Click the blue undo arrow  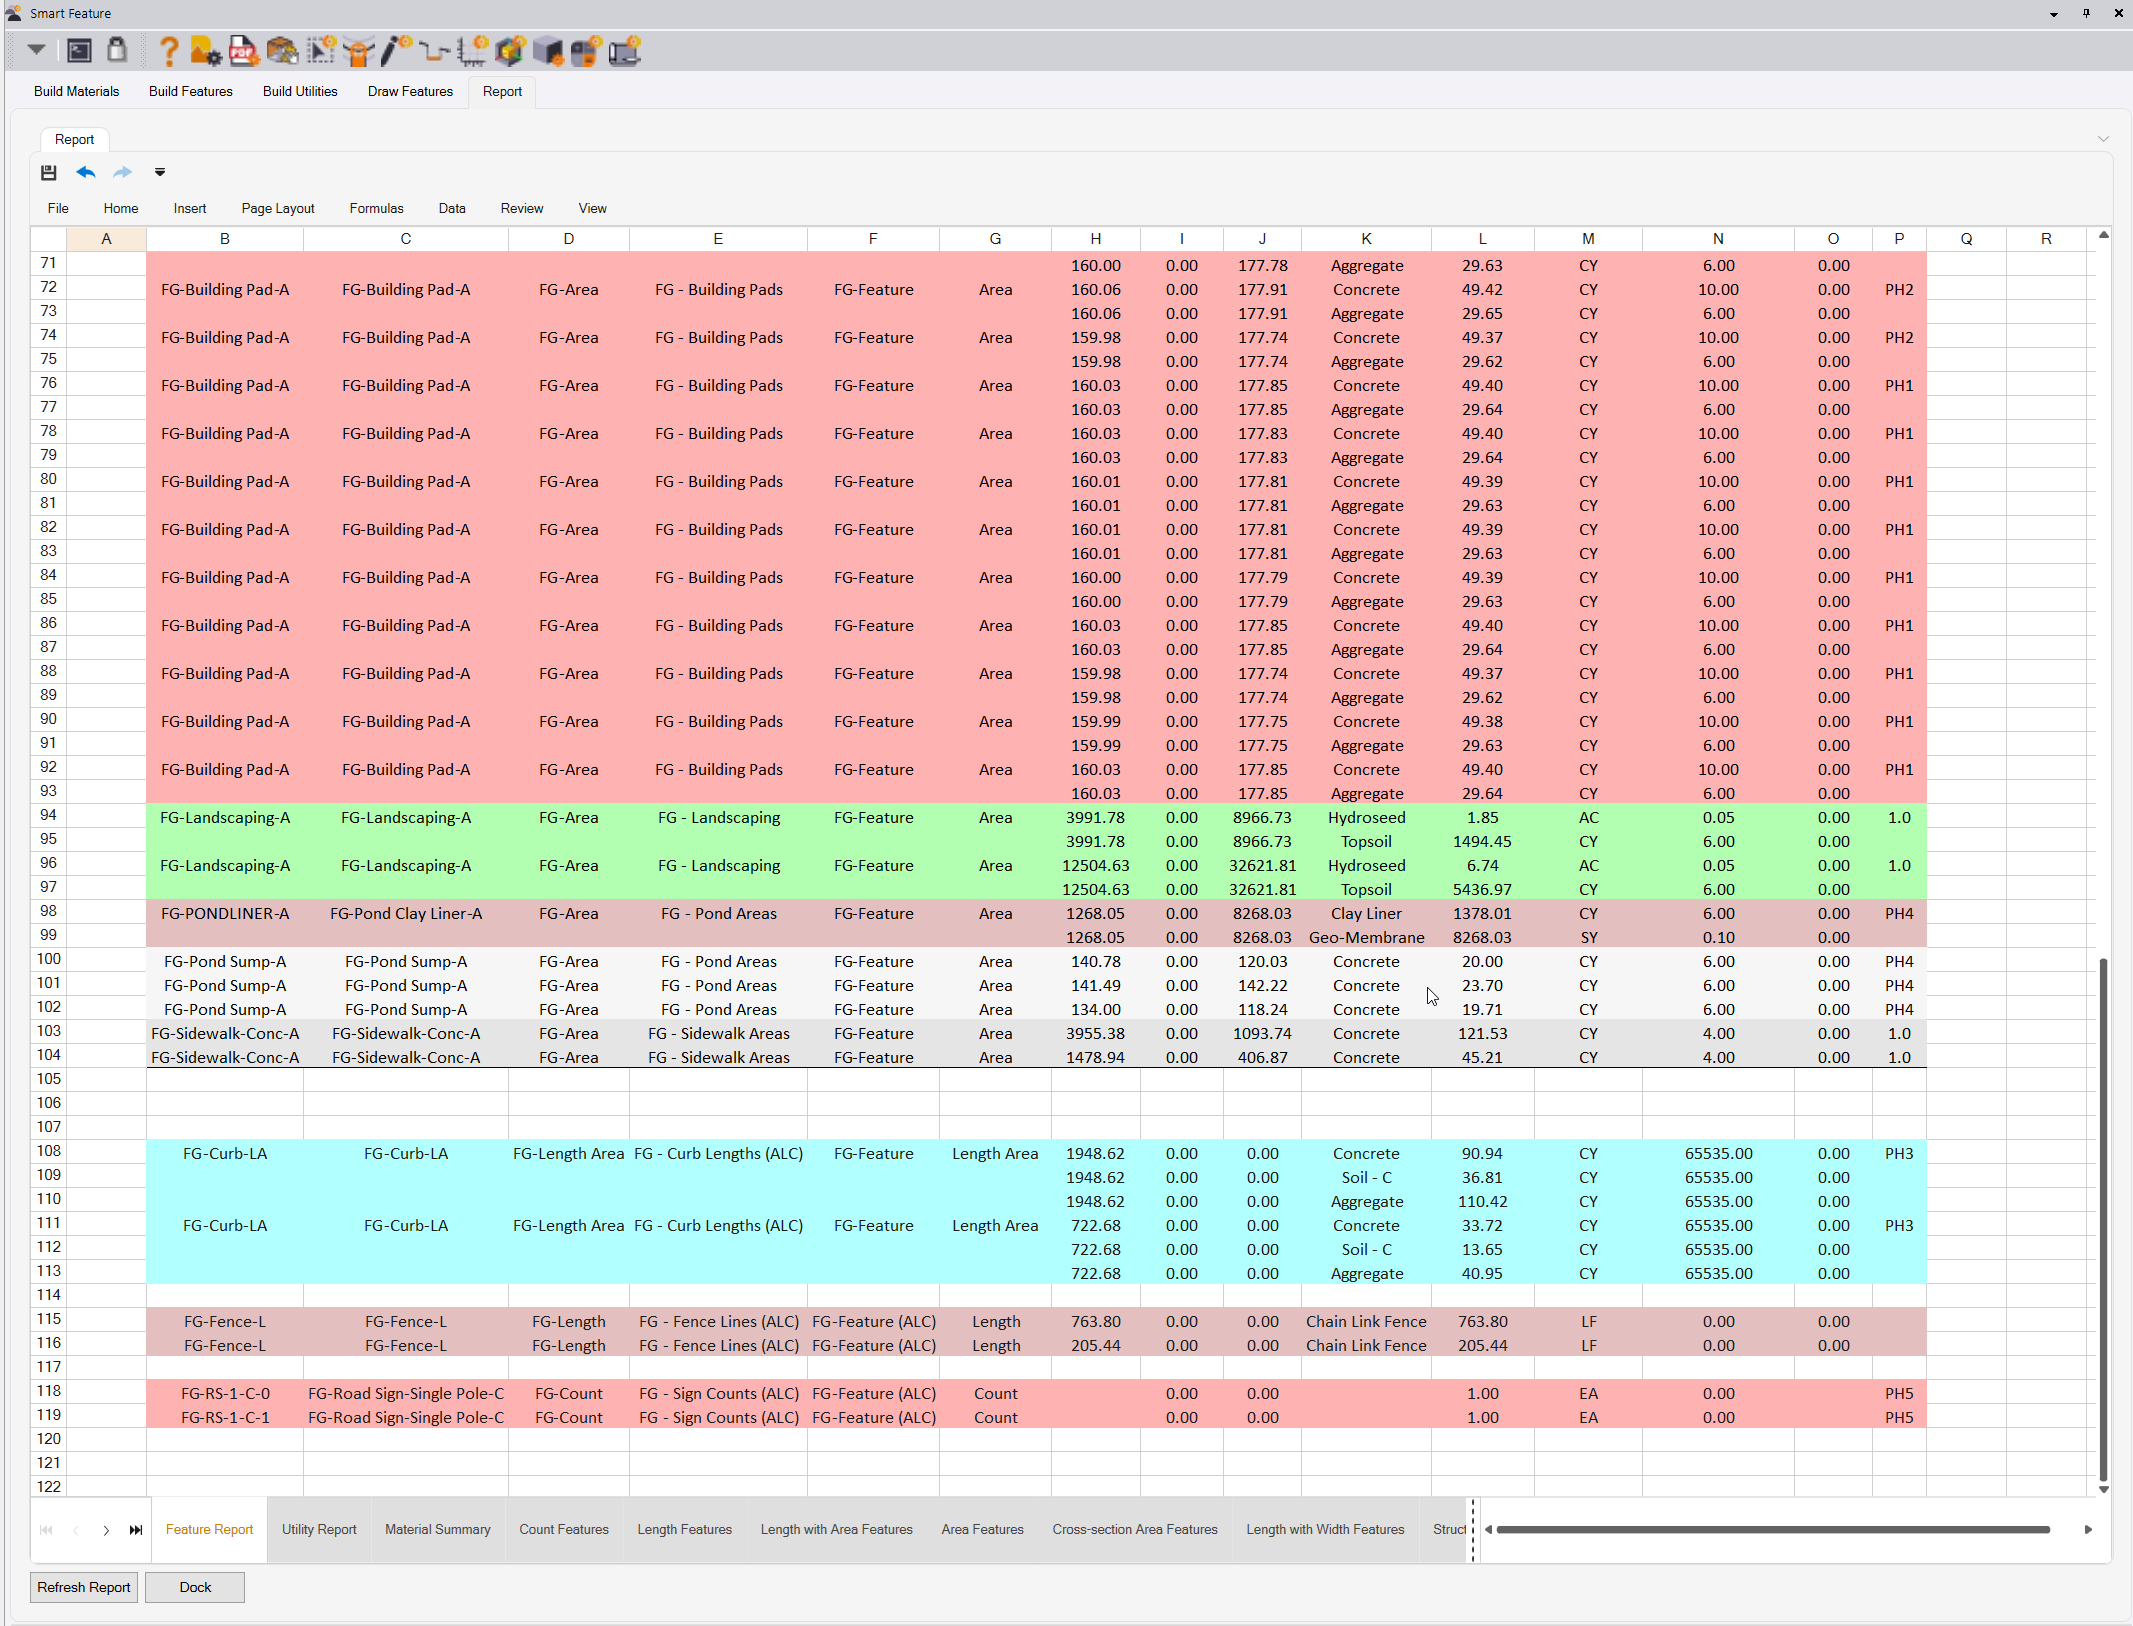(86, 172)
